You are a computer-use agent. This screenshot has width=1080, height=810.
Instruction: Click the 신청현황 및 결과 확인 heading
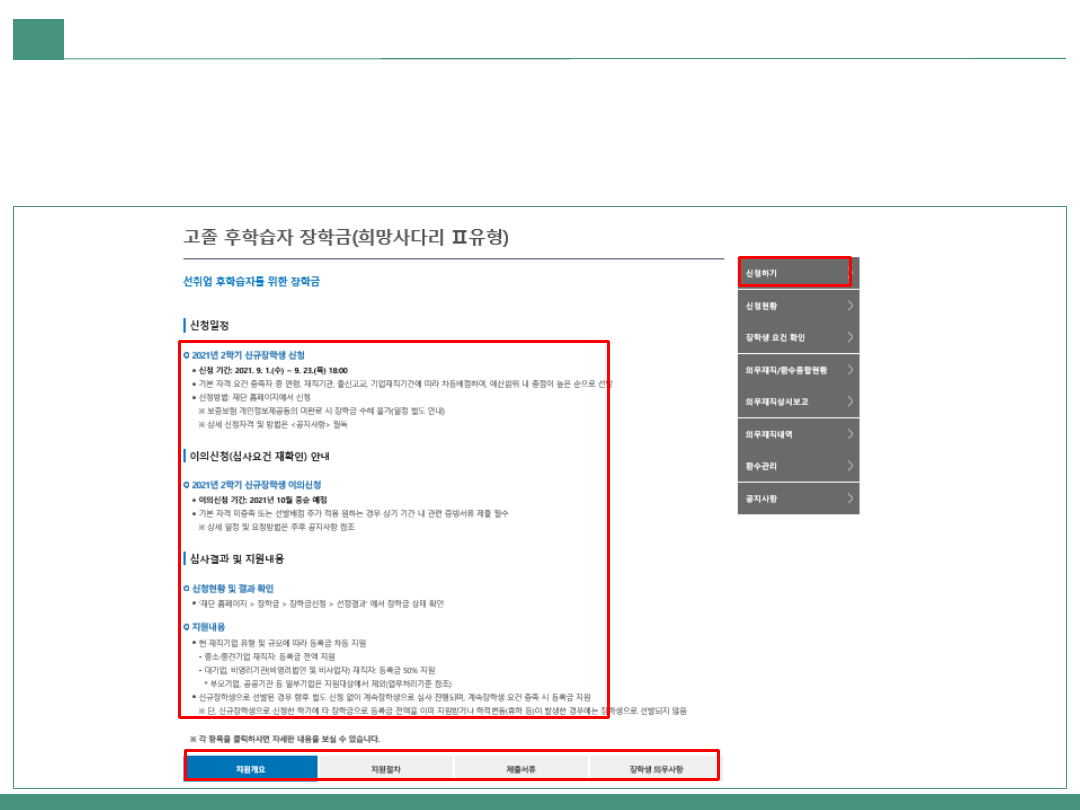[233, 589]
